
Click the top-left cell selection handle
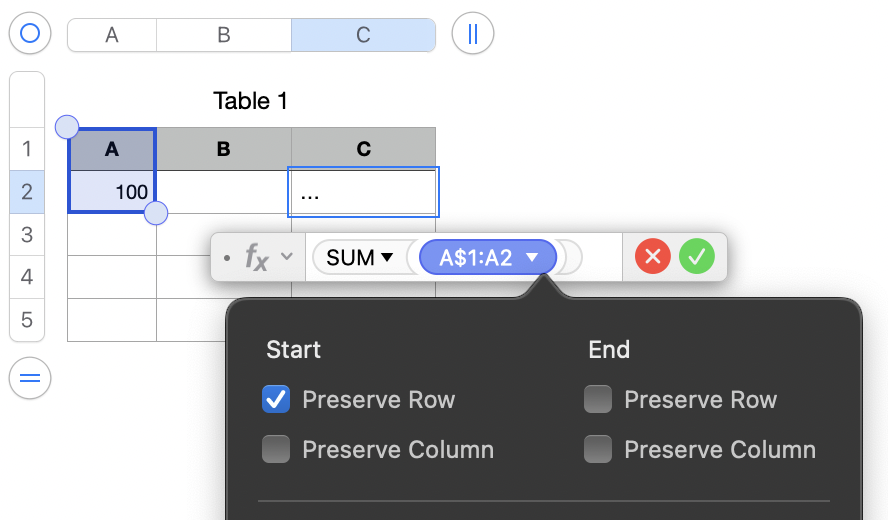coord(67,127)
